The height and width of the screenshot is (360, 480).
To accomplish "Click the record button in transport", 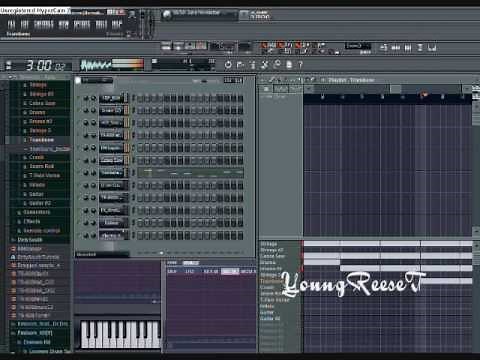I will (201, 46).
